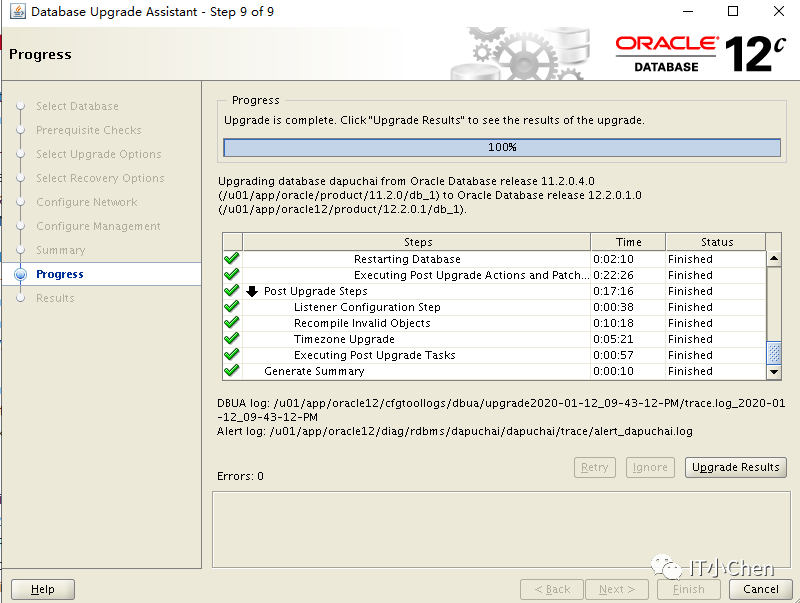Screen dimensions: 800x603
Task: Click the Steps column header
Action: point(417,242)
